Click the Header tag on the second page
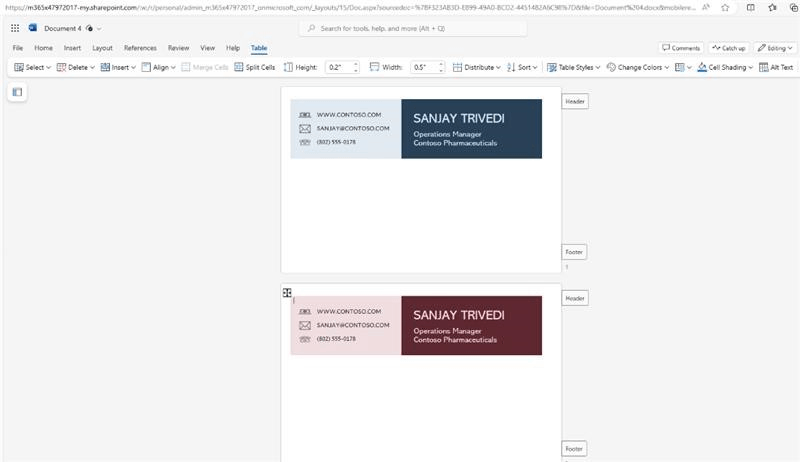 point(575,298)
